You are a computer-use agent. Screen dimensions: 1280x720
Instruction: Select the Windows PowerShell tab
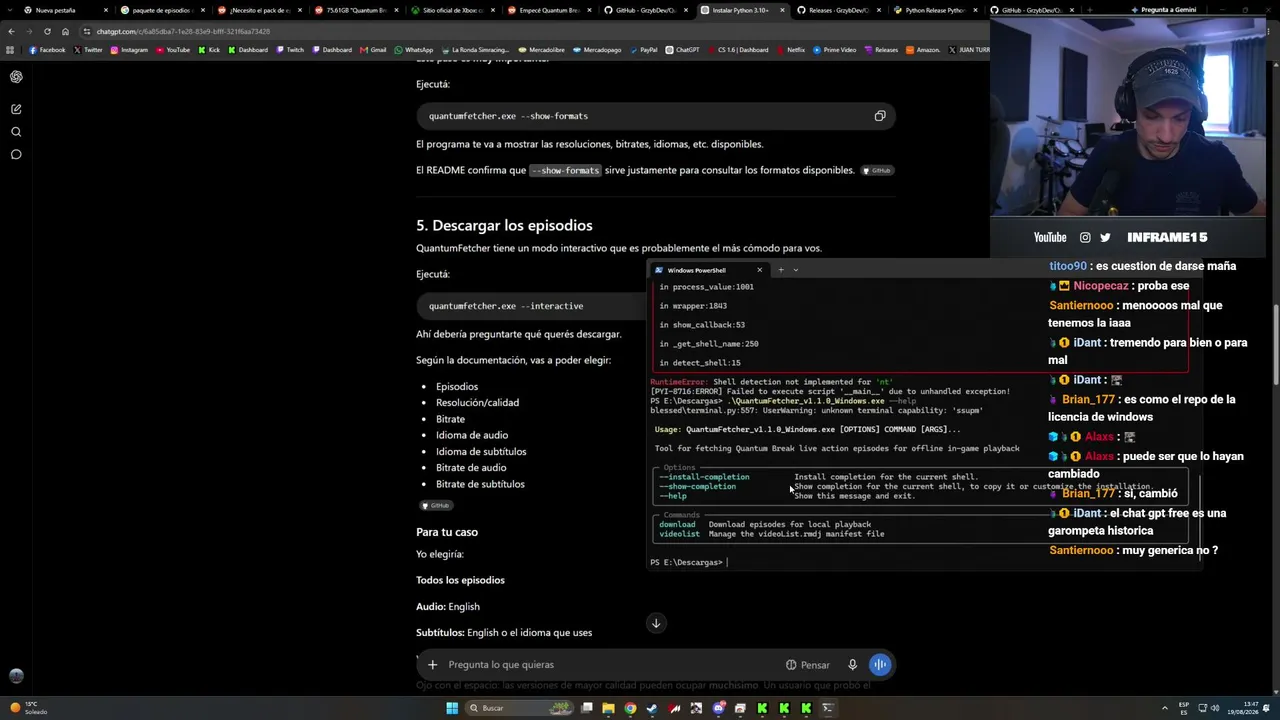708,270
